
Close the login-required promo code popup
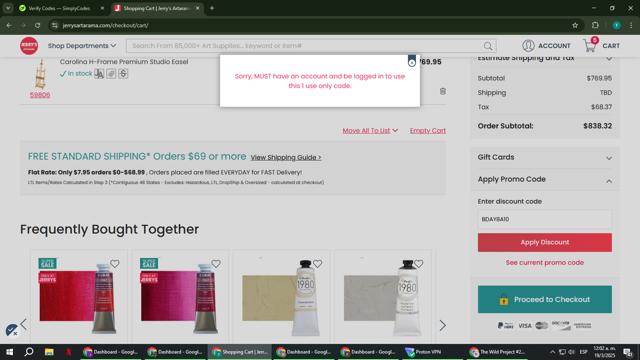tap(411, 62)
